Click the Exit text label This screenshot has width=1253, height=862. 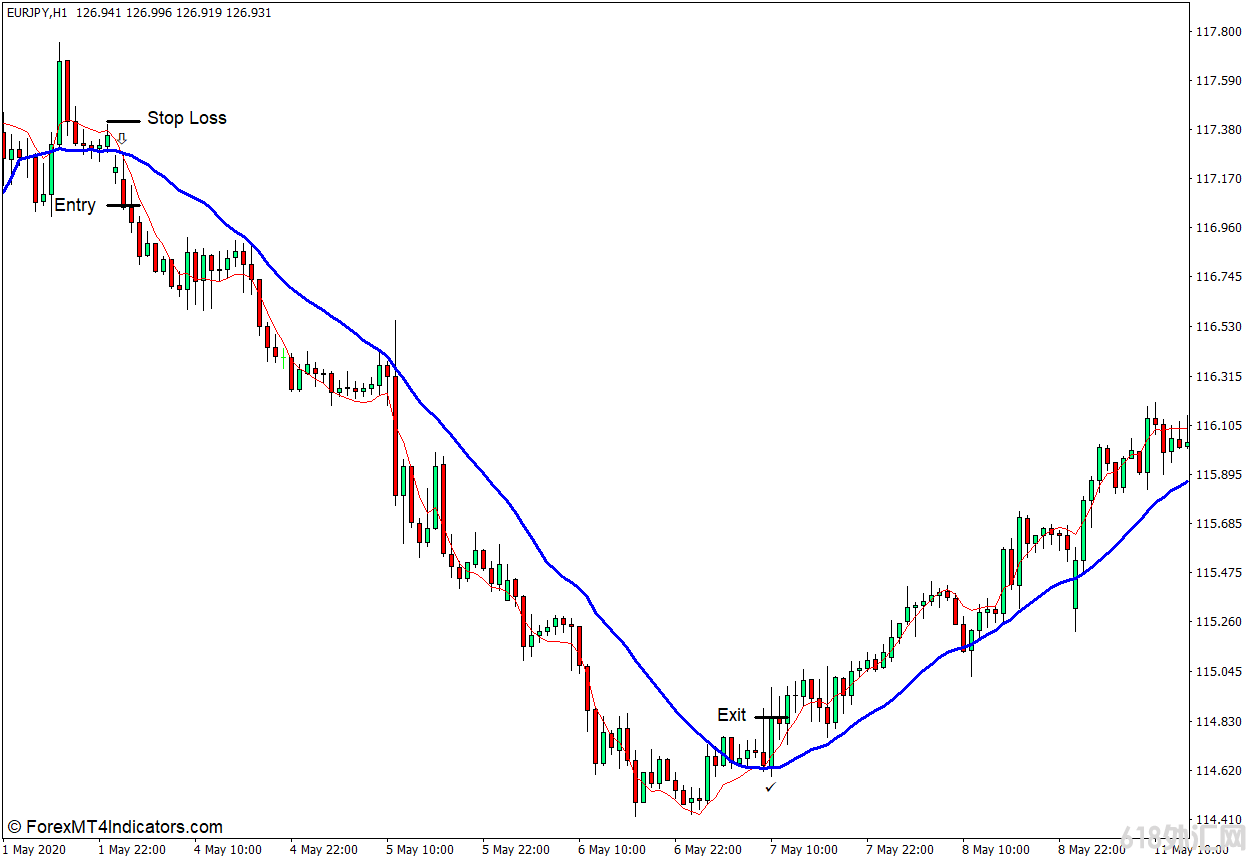732,715
